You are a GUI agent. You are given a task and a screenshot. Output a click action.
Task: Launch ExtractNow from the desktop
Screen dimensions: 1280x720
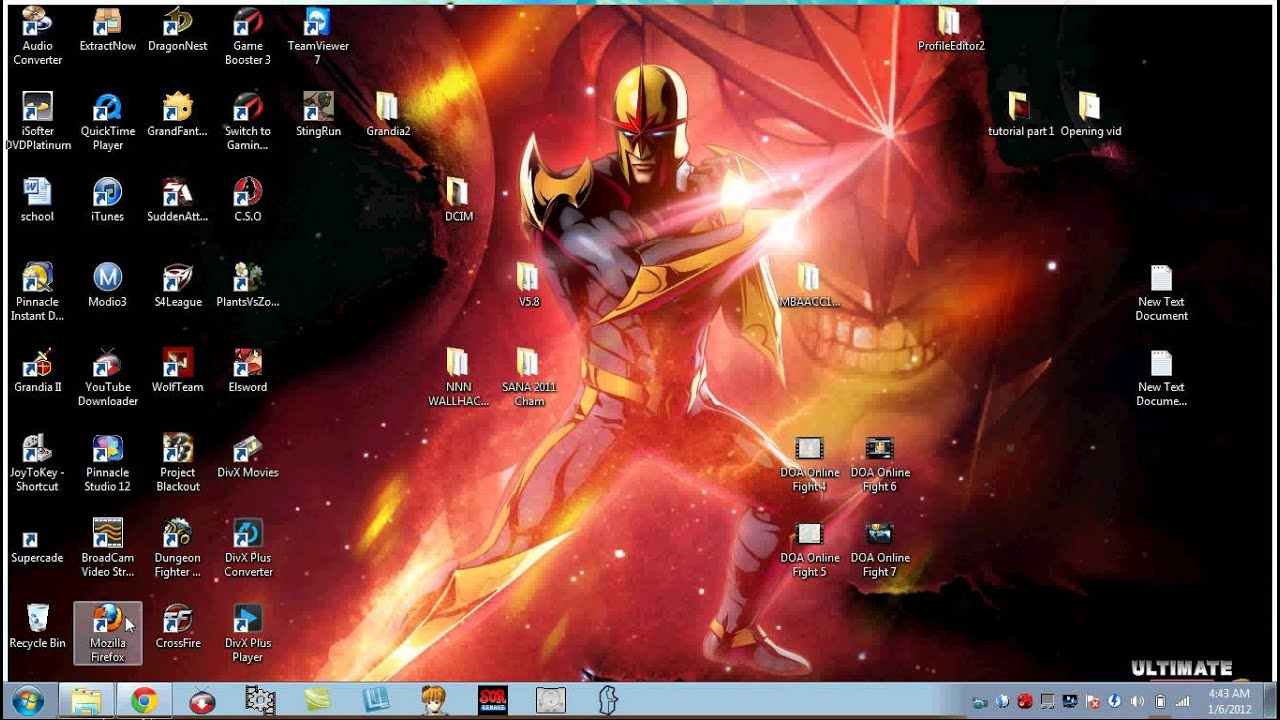(108, 29)
